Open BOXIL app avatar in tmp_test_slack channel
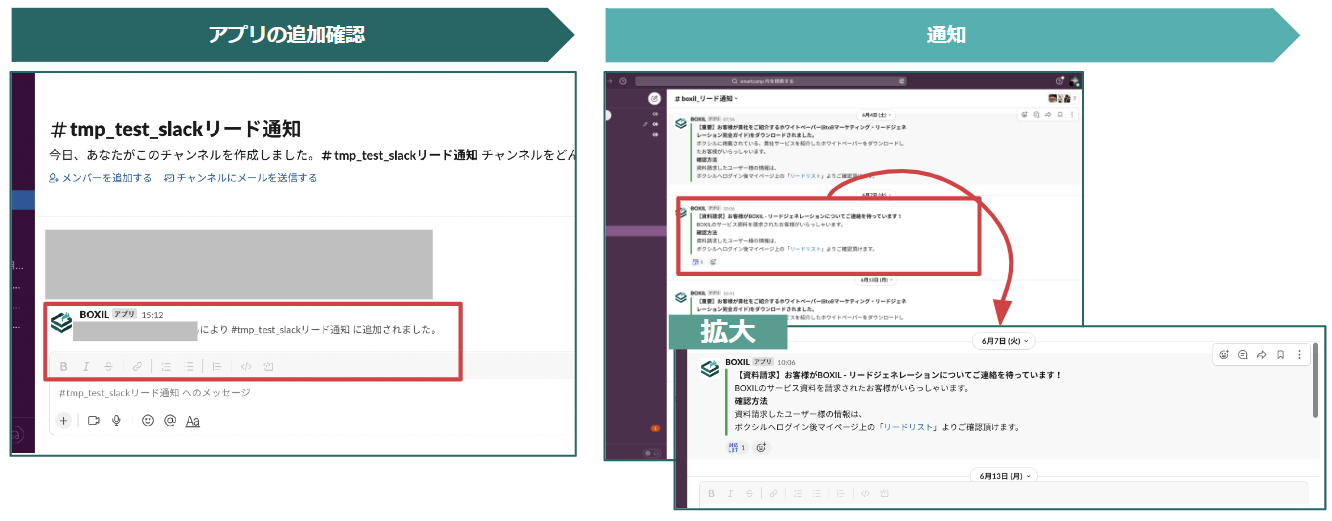This screenshot has width=1332, height=521. click(x=62, y=322)
